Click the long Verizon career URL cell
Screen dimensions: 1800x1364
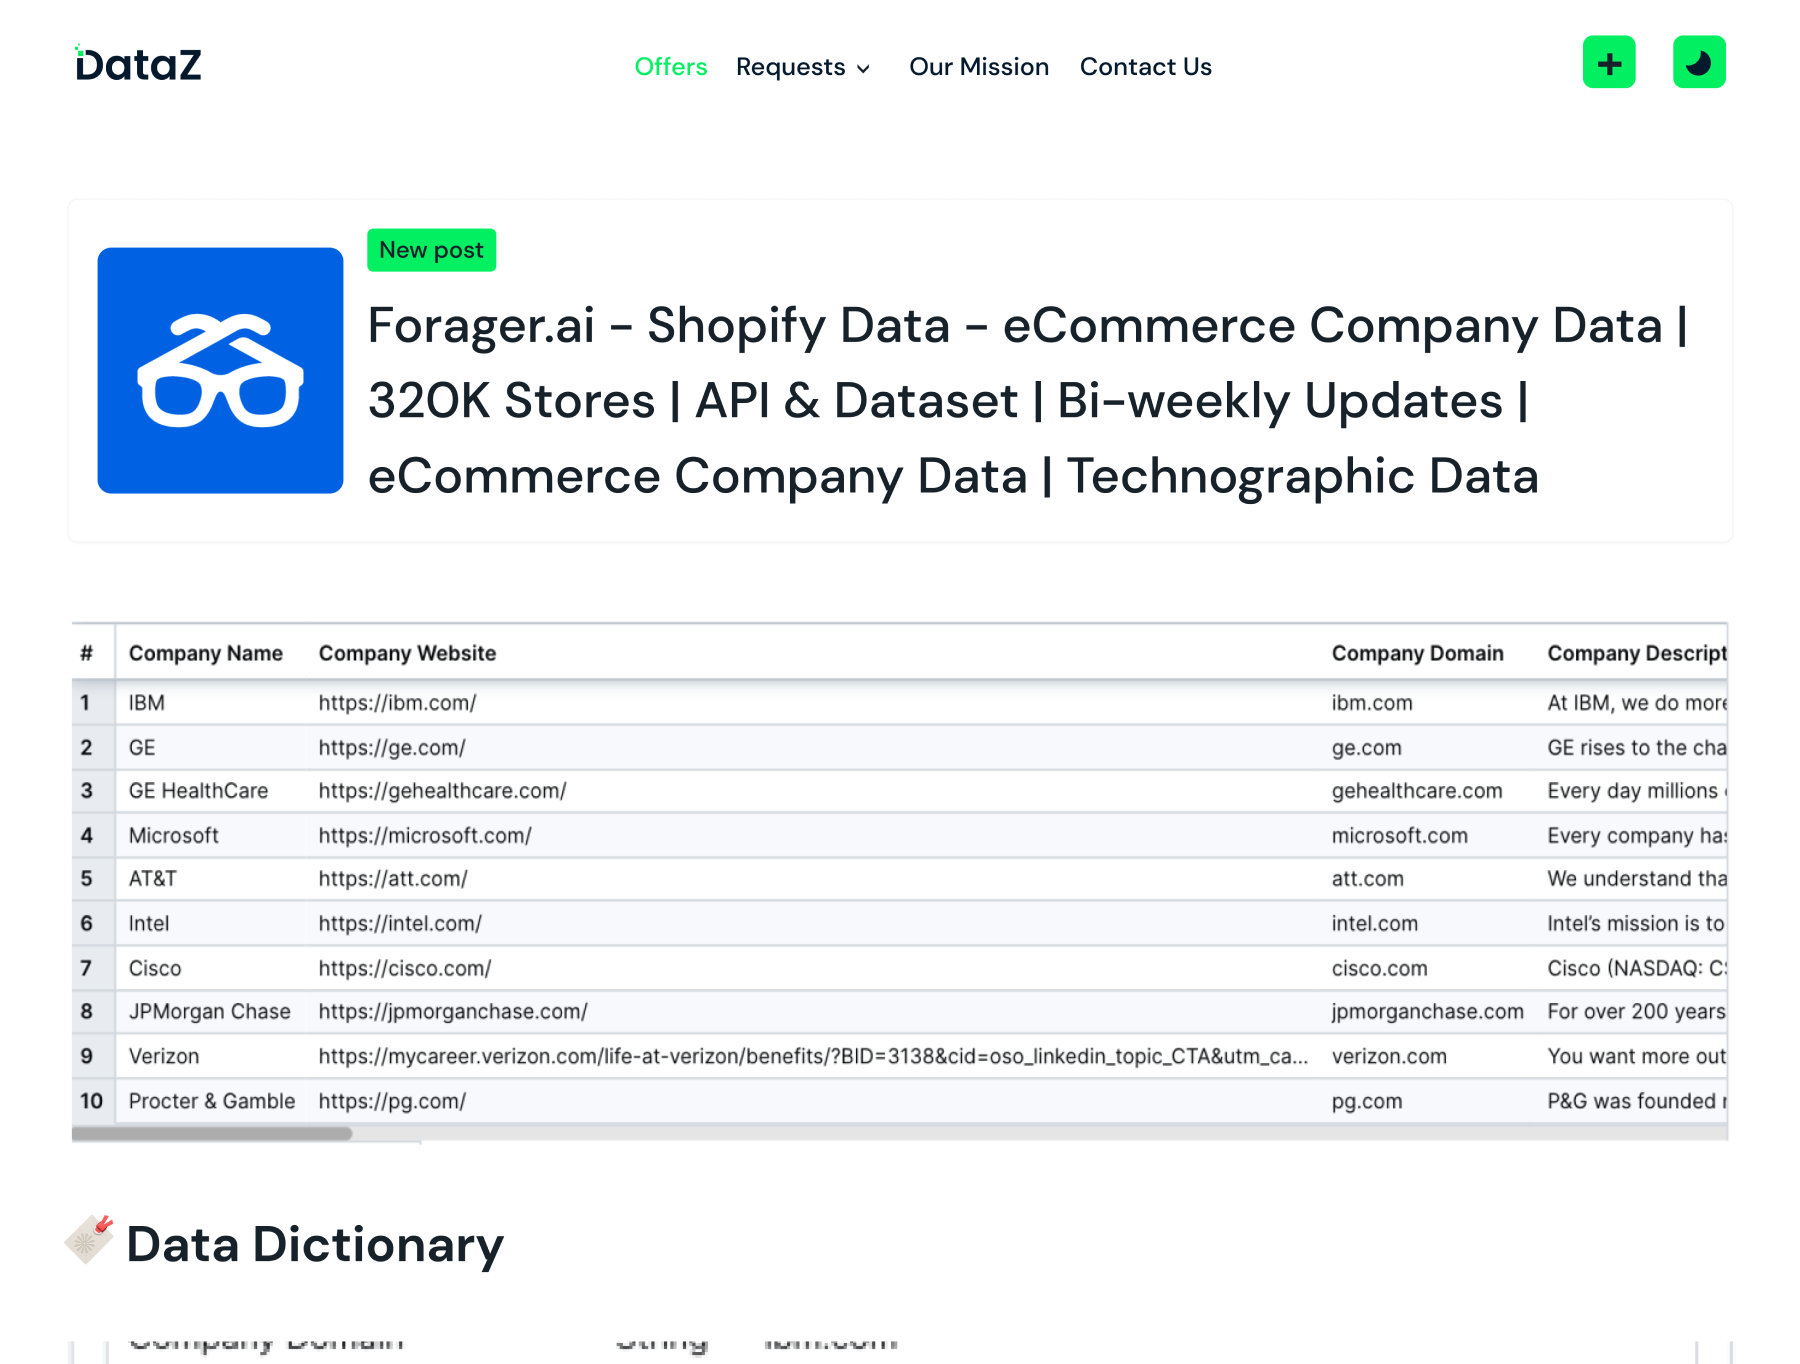pos(813,1057)
